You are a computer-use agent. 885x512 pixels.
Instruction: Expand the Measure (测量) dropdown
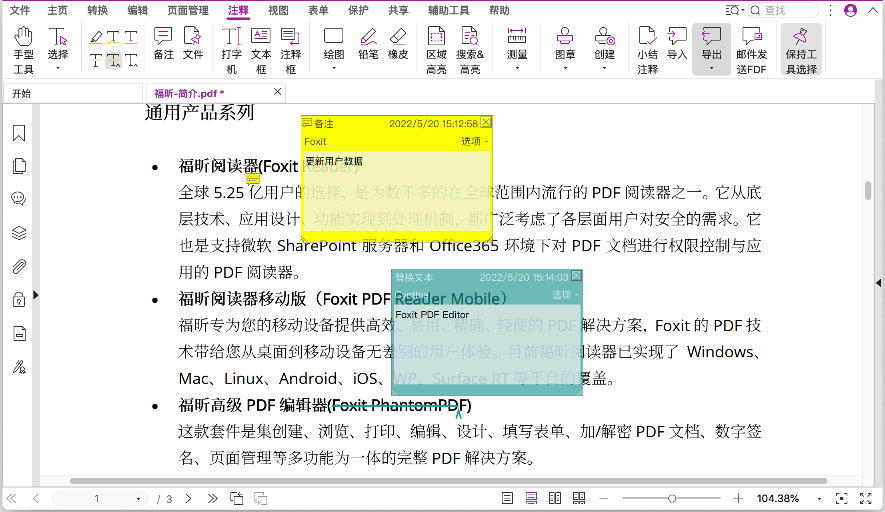pyautogui.click(x=517, y=68)
